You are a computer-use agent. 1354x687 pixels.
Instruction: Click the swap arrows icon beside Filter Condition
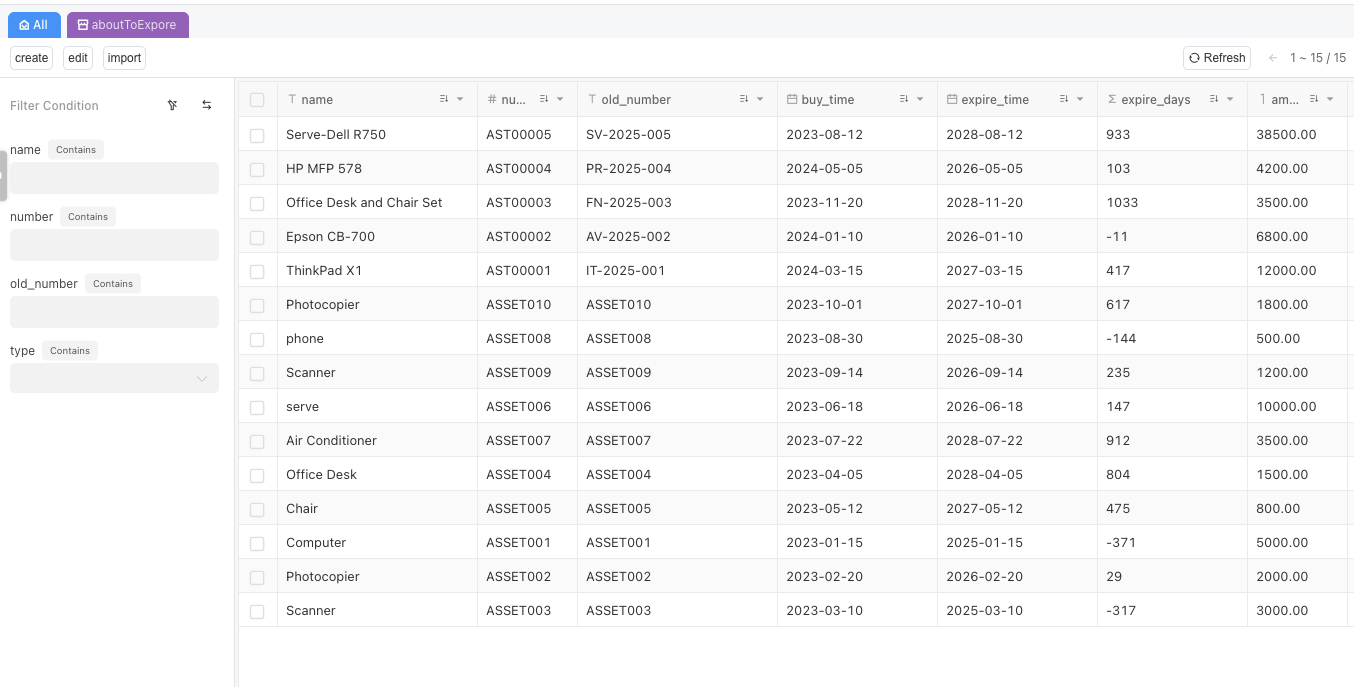pyautogui.click(x=207, y=105)
